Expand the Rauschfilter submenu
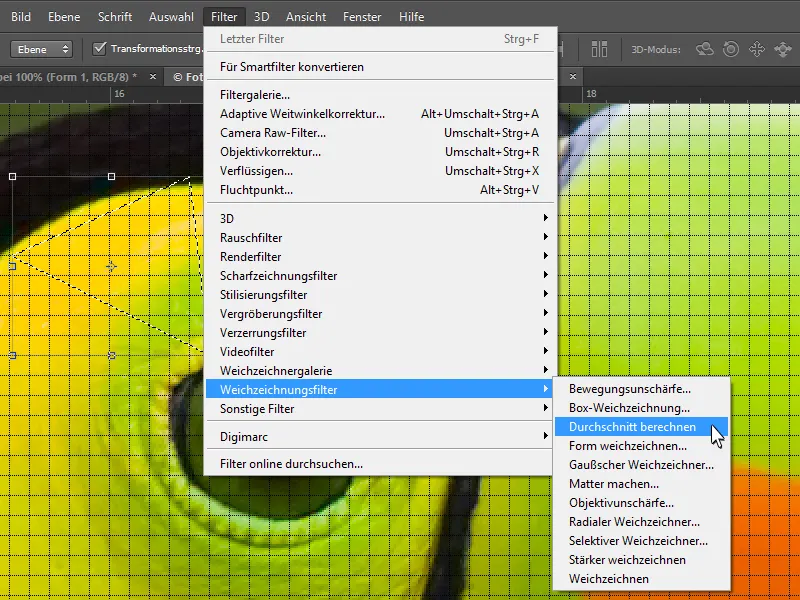800x600 pixels. pos(380,238)
